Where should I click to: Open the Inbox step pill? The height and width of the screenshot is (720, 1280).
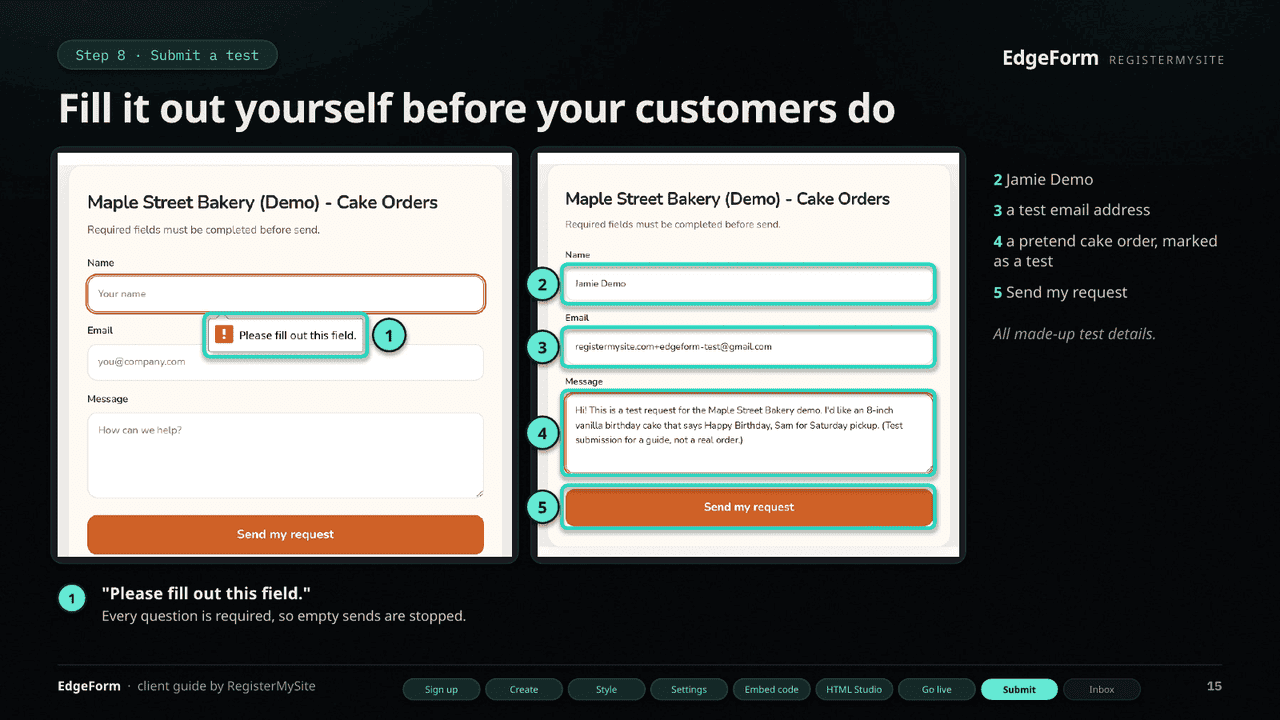pos(1102,689)
